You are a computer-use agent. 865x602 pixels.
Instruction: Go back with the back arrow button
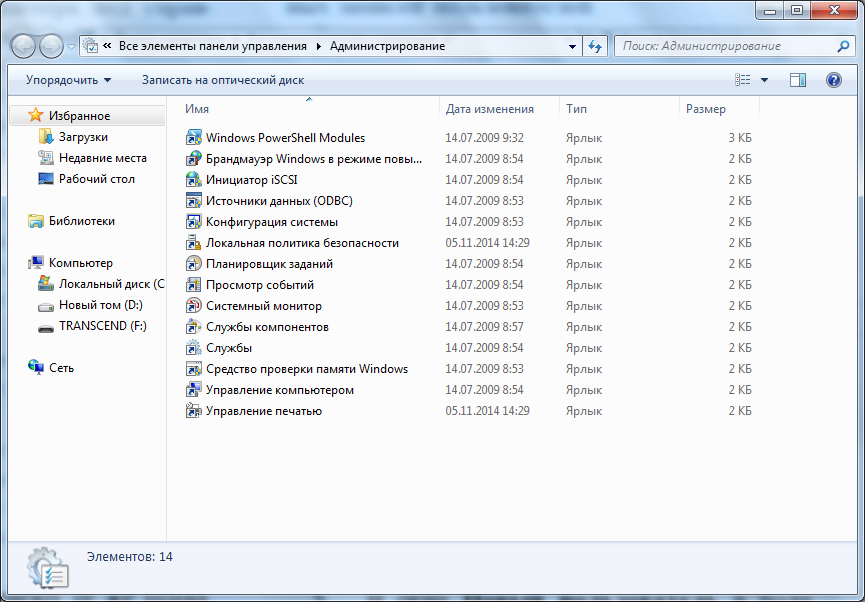(24, 46)
